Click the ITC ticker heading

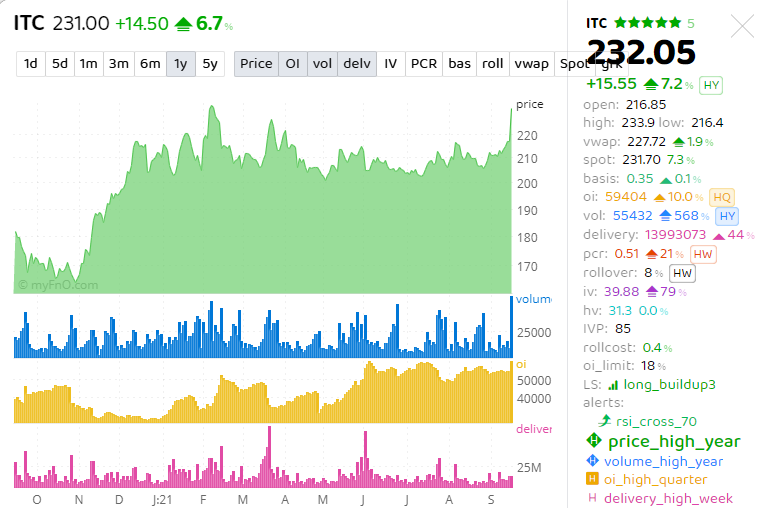point(29,23)
